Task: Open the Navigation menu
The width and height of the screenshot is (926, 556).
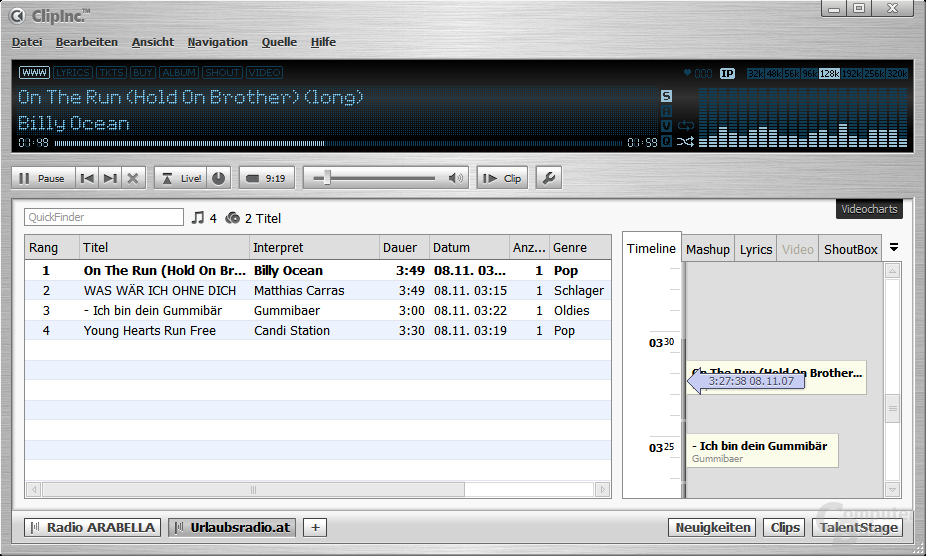Action: pyautogui.click(x=217, y=42)
